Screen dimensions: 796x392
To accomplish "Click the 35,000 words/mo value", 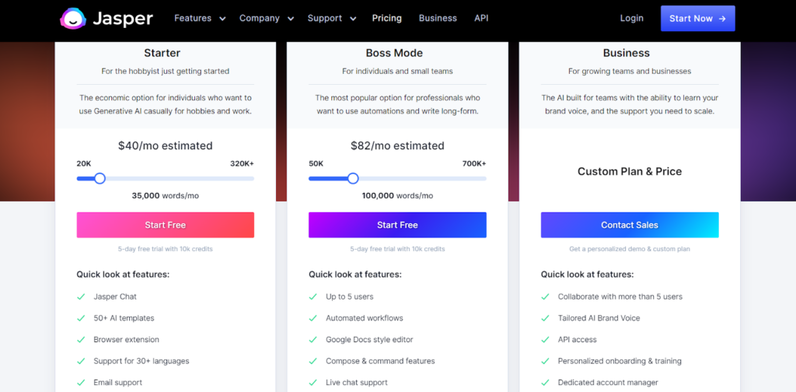I will click(x=165, y=195).
